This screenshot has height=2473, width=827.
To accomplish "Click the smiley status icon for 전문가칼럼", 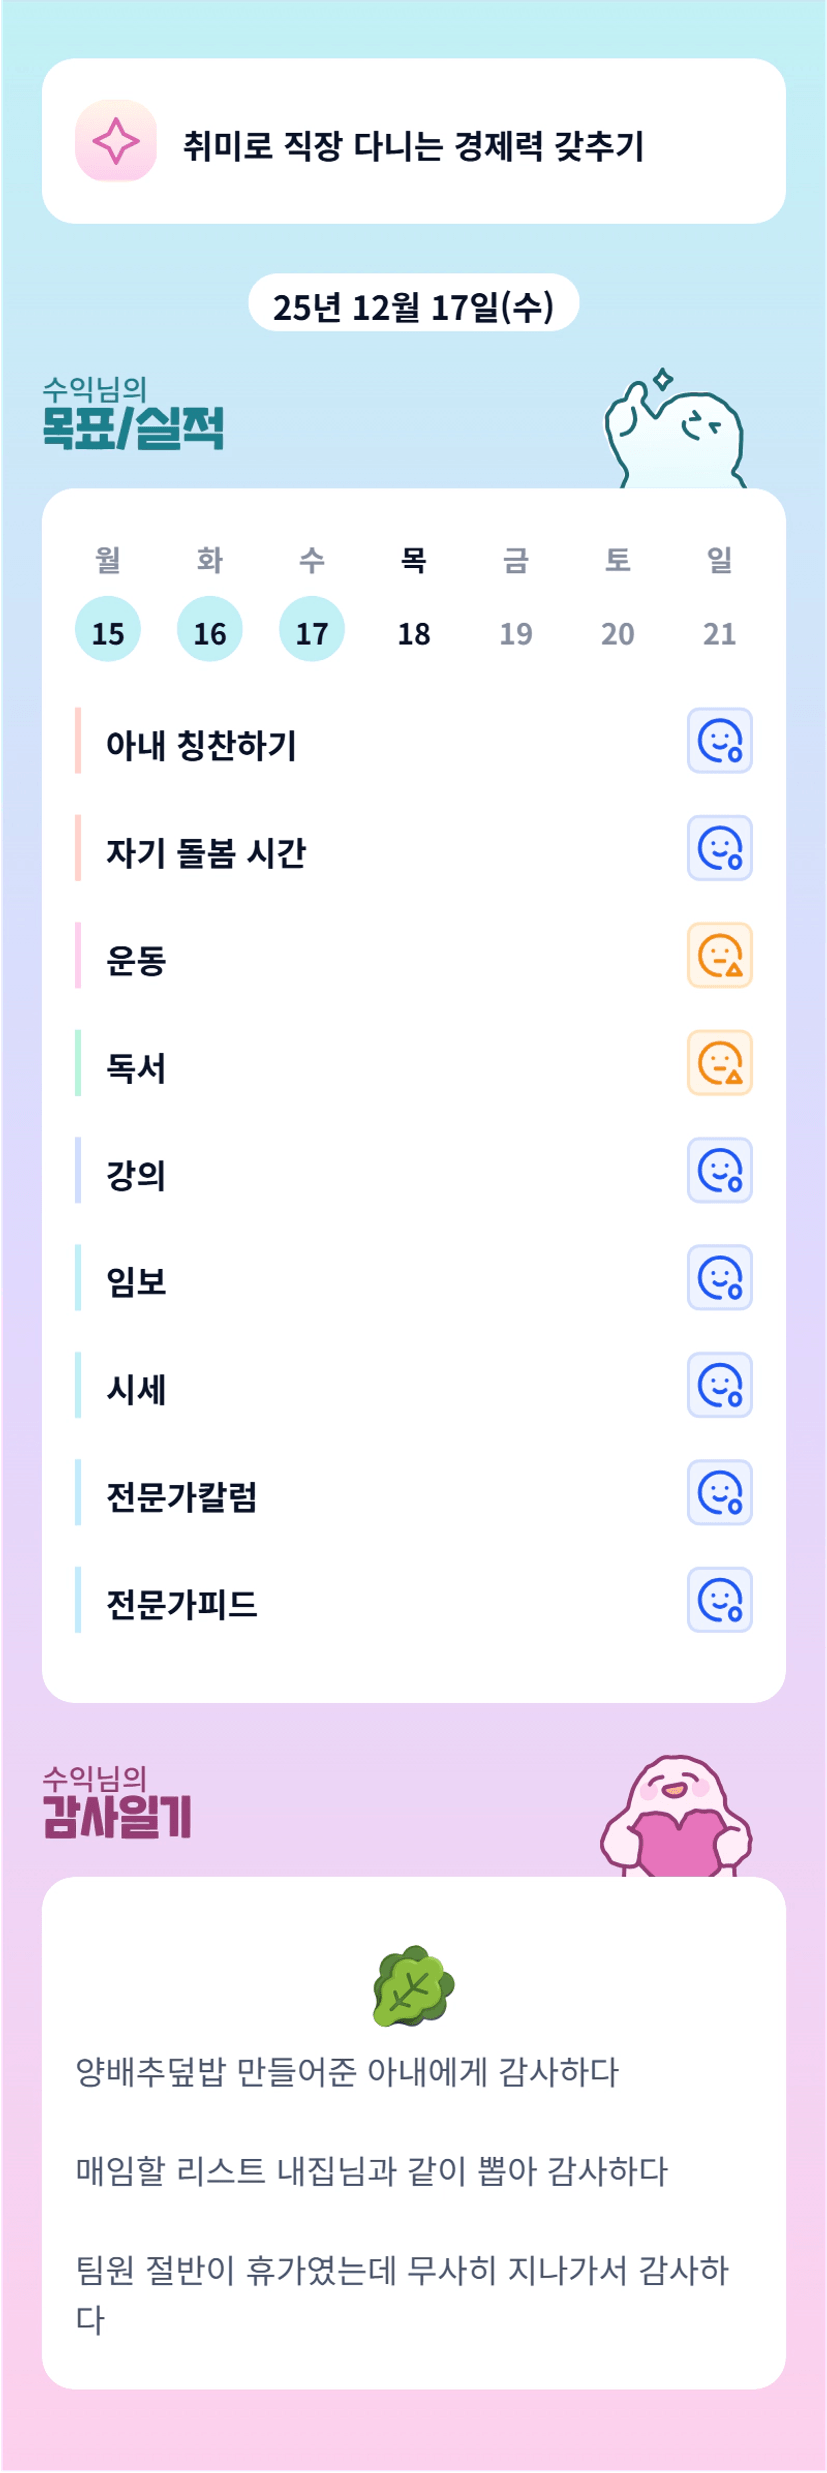I will coord(719,1492).
